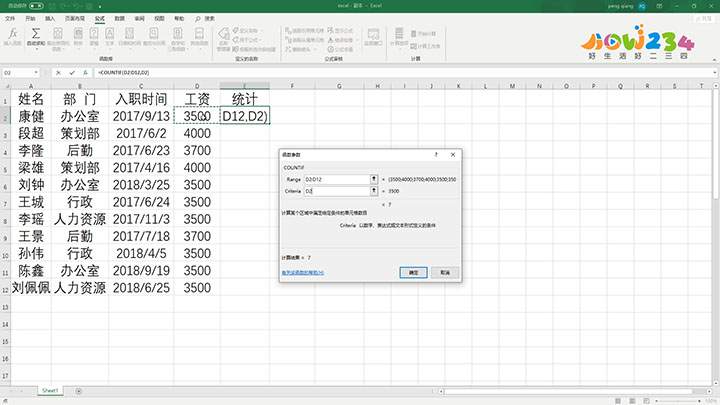The height and width of the screenshot is (405, 720).
Task: Expand the AutoSum dropdown arrow
Action: coord(36,49)
